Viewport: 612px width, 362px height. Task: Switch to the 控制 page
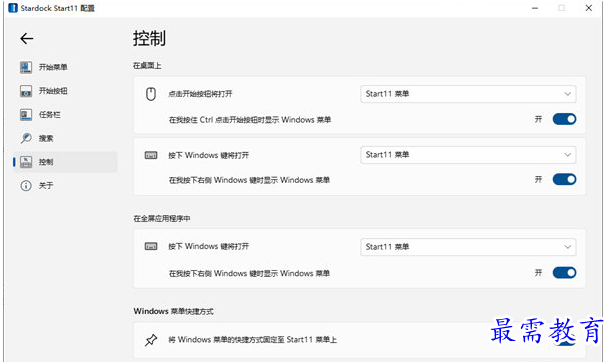[x=65, y=162]
